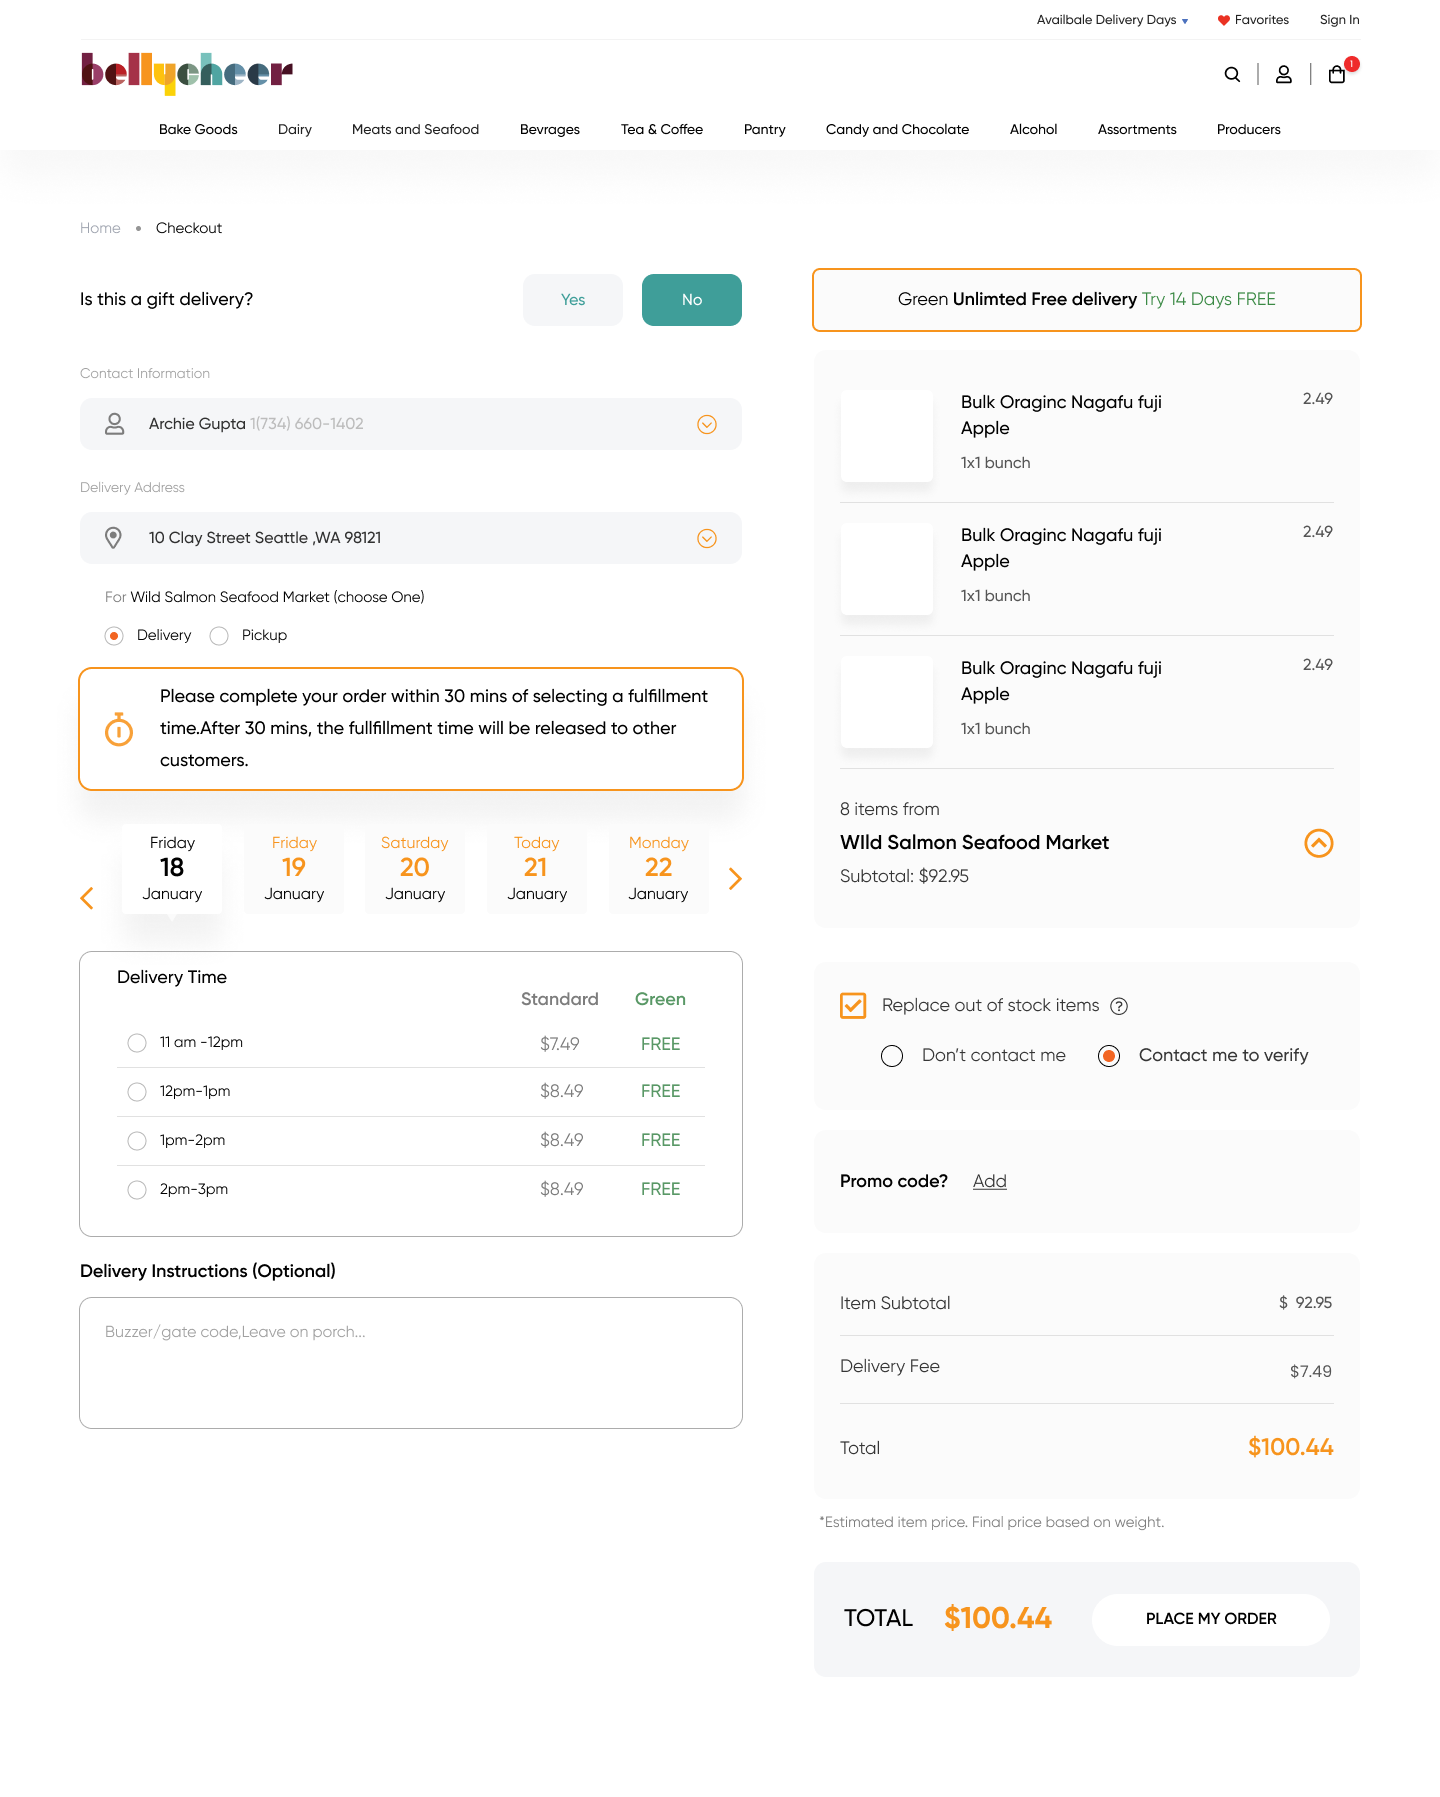Click the replace items help icon
This screenshot has width=1440, height=1797.
click(1120, 1006)
